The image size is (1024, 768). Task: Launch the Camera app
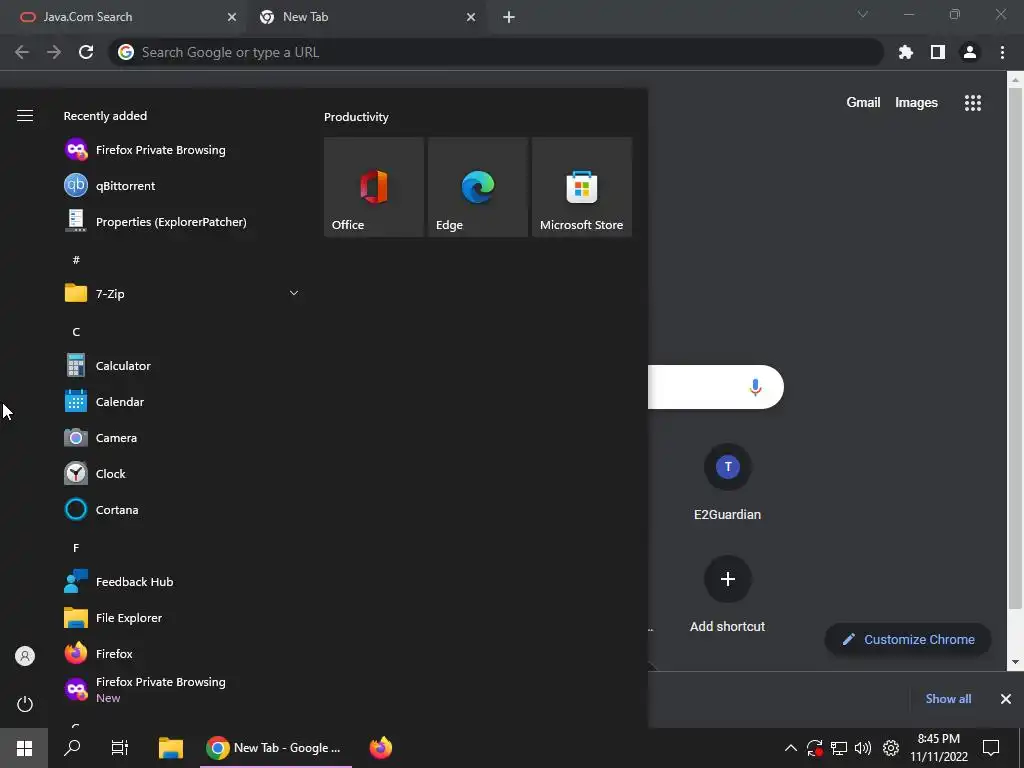[x=182, y=437]
